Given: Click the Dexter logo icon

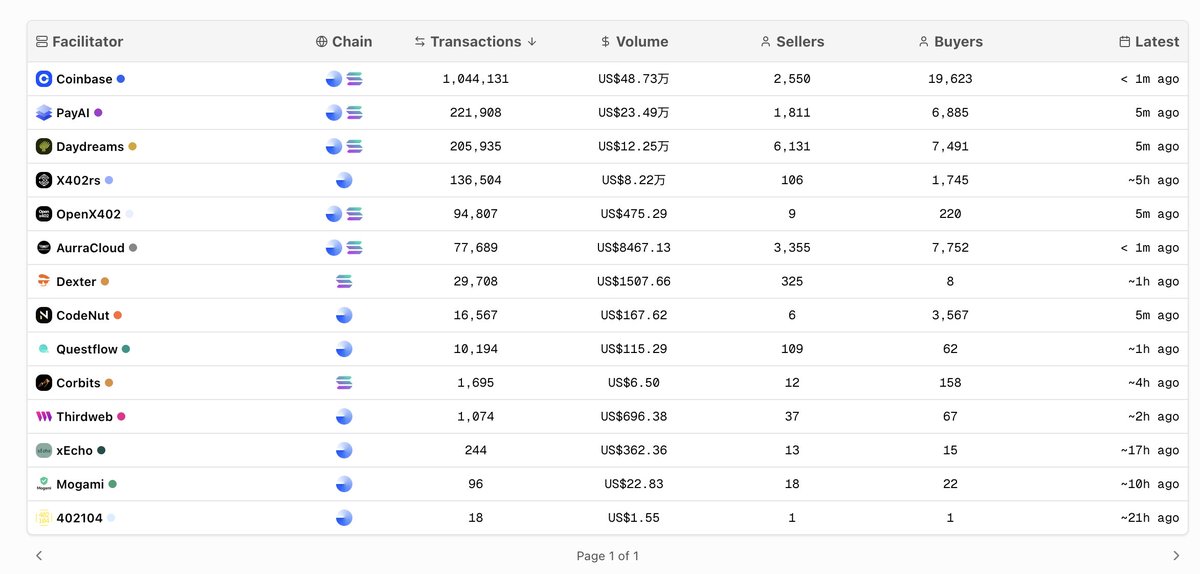Looking at the screenshot, I should (44, 282).
